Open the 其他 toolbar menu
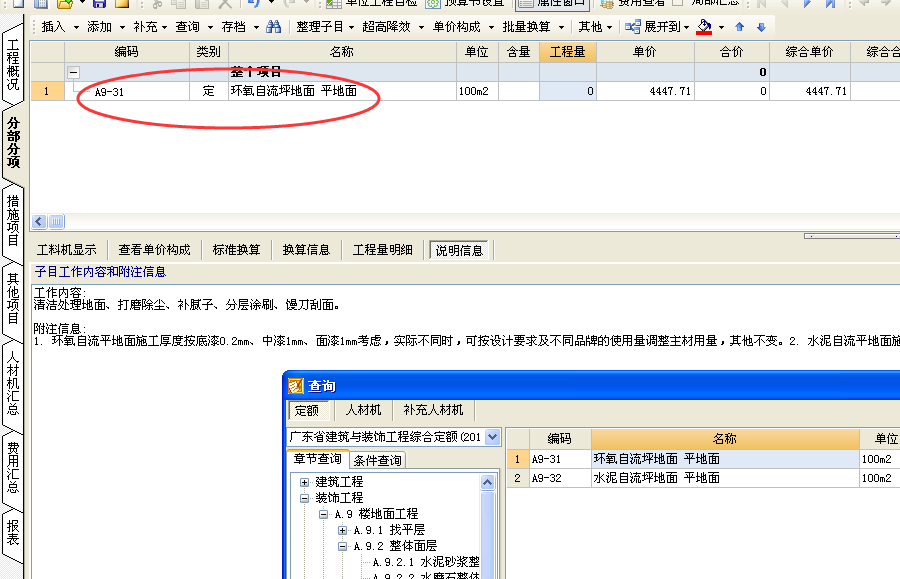900x579 pixels. (595, 27)
